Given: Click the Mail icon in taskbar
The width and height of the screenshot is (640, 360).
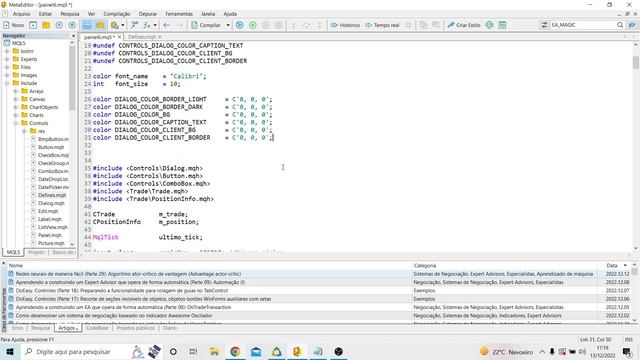Looking at the screenshot, I should click(256, 351).
